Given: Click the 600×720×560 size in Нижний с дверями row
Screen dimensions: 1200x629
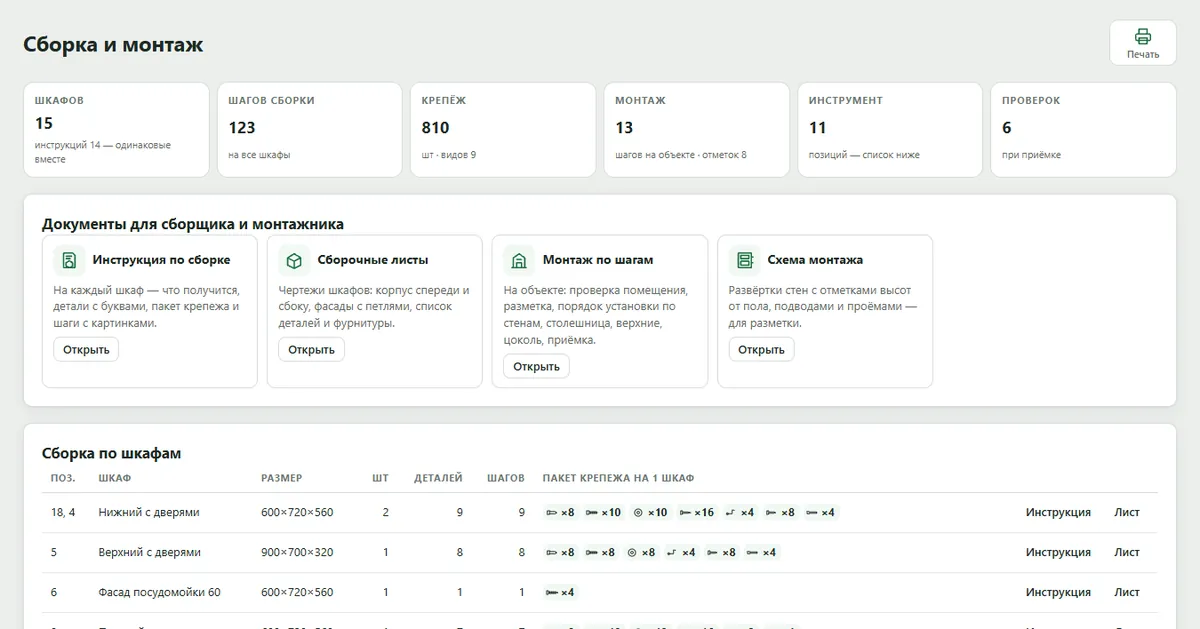Looking at the screenshot, I should coord(297,512).
